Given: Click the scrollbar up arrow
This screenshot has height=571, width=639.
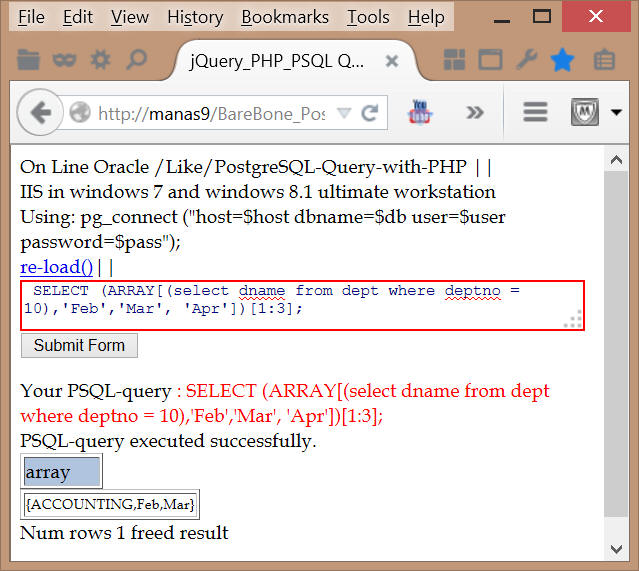Looking at the screenshot, I should pos(616,160).
